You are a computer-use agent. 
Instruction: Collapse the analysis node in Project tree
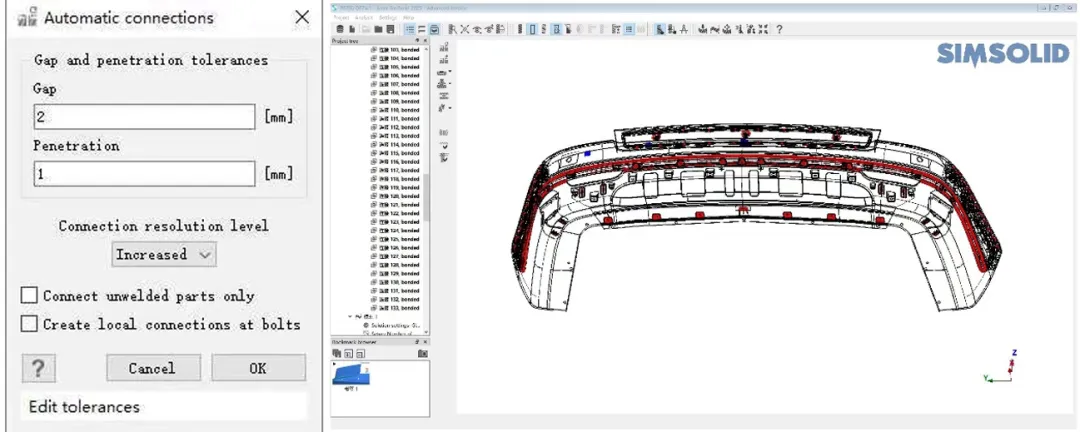click(351, 316)
